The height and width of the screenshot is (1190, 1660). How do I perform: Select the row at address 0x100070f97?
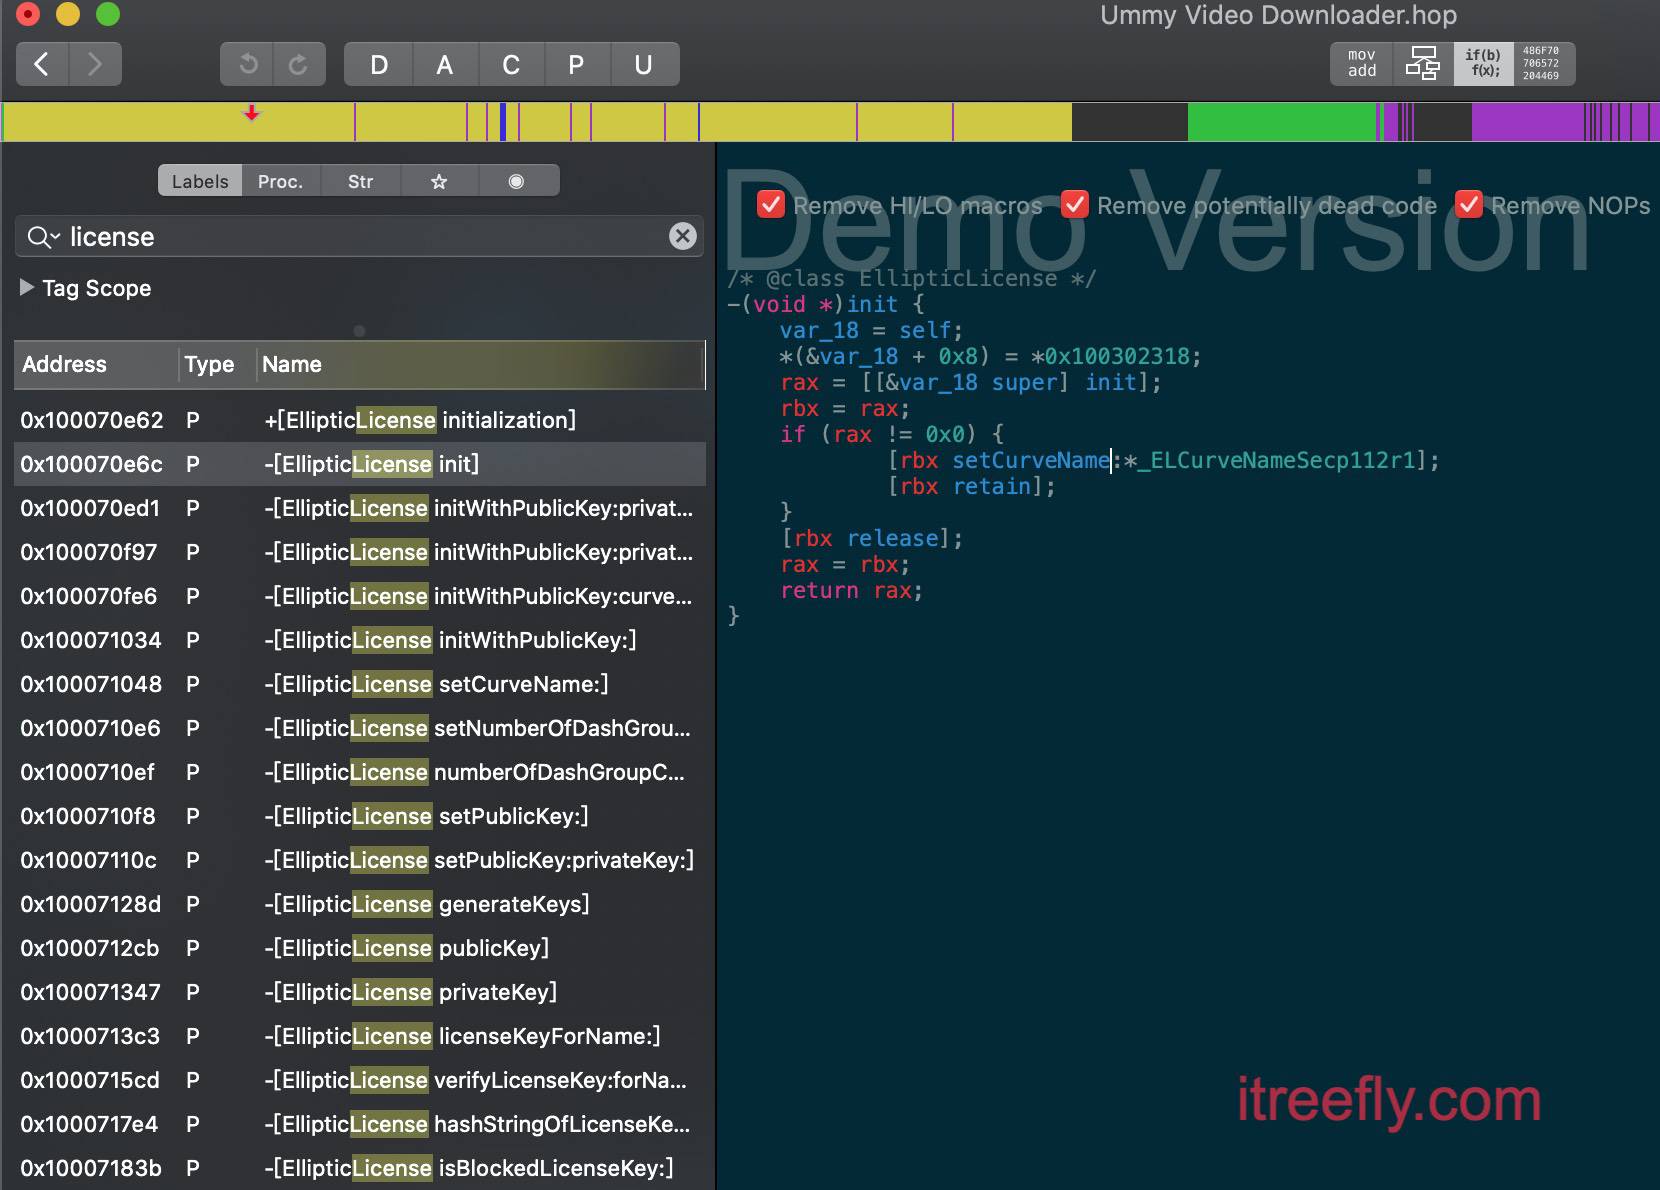point(360,552)
